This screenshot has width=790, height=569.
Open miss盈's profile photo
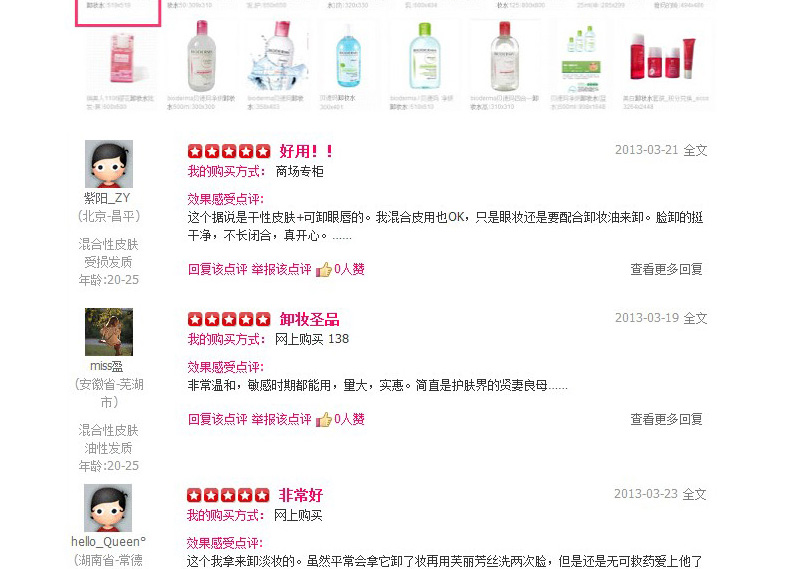pyautogui.click(x=109, y=332)
